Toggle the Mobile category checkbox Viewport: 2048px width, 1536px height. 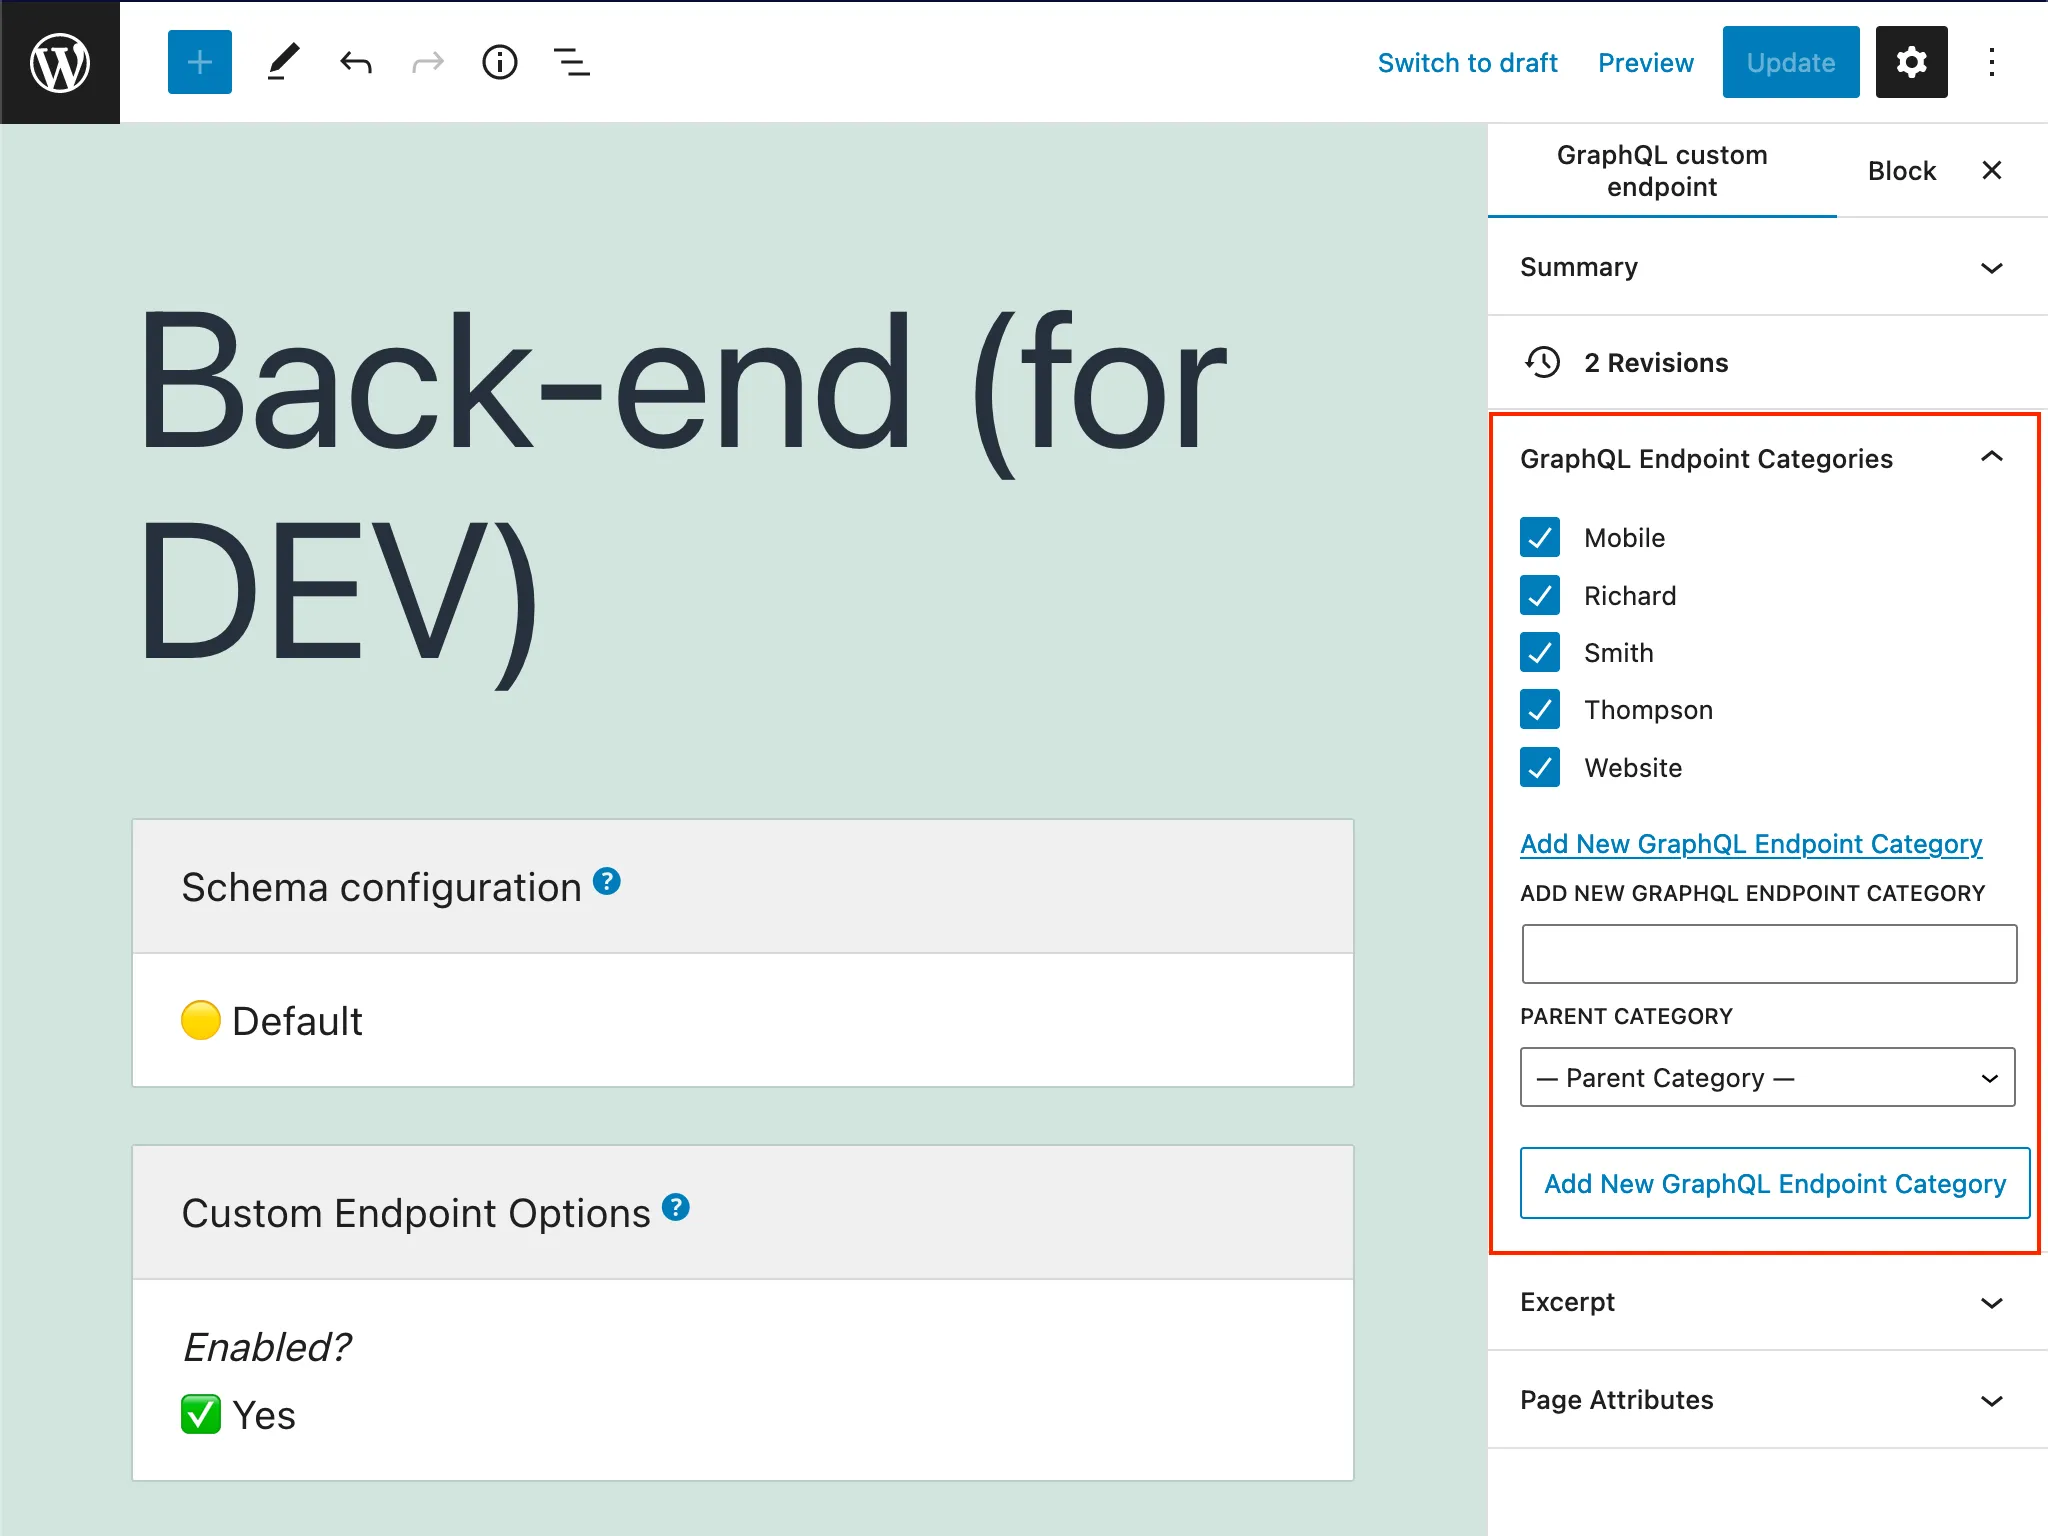click(x=1542, y=537)
